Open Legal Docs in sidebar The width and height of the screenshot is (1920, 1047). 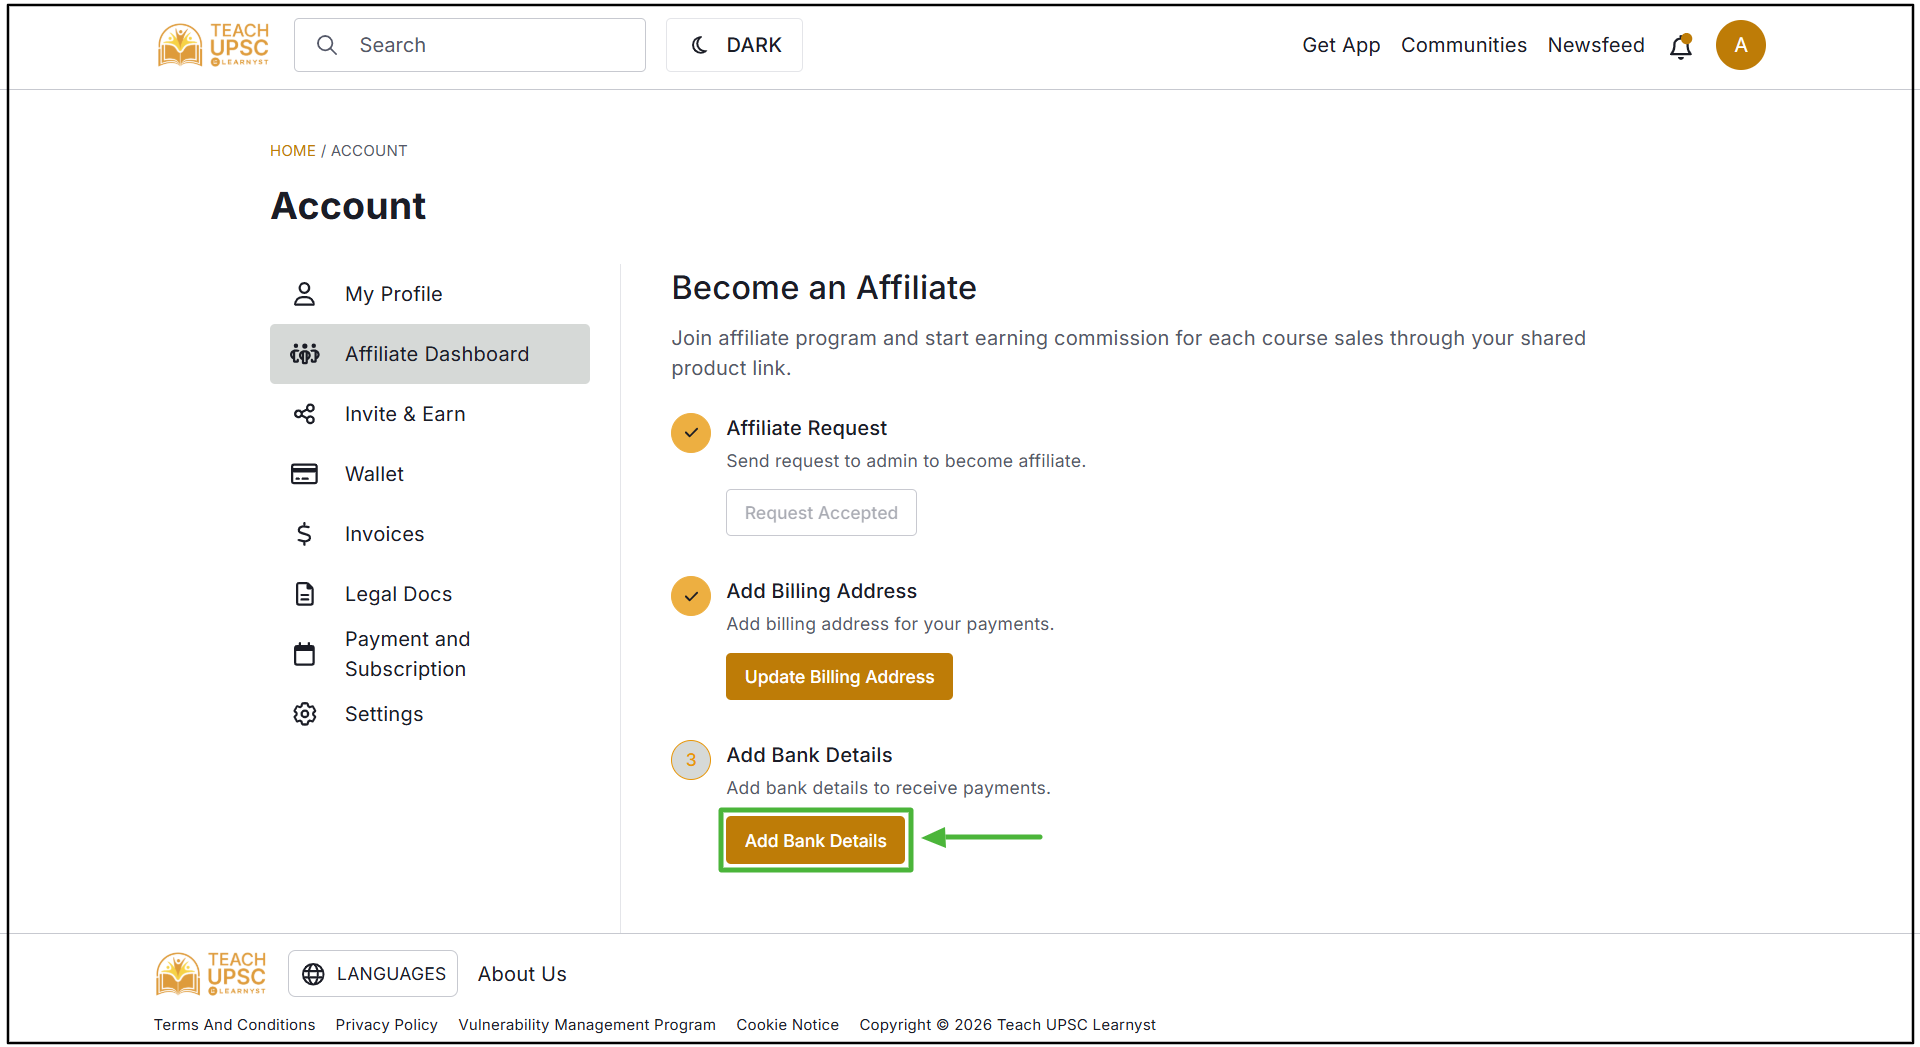pyautogui.click(x=430, y=594)
